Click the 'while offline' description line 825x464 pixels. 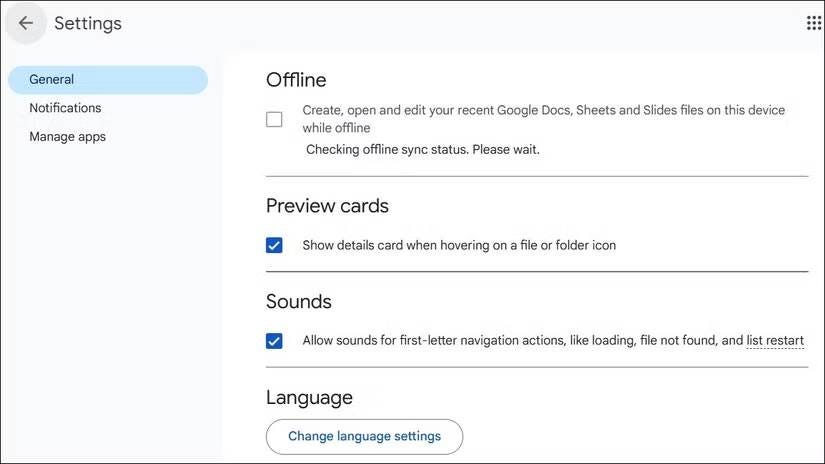[336, 128]
